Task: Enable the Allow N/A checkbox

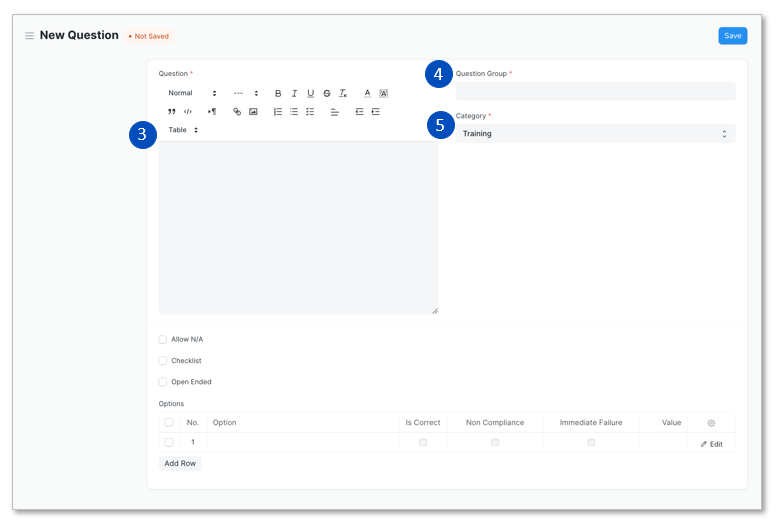Action: coord(163,340)
